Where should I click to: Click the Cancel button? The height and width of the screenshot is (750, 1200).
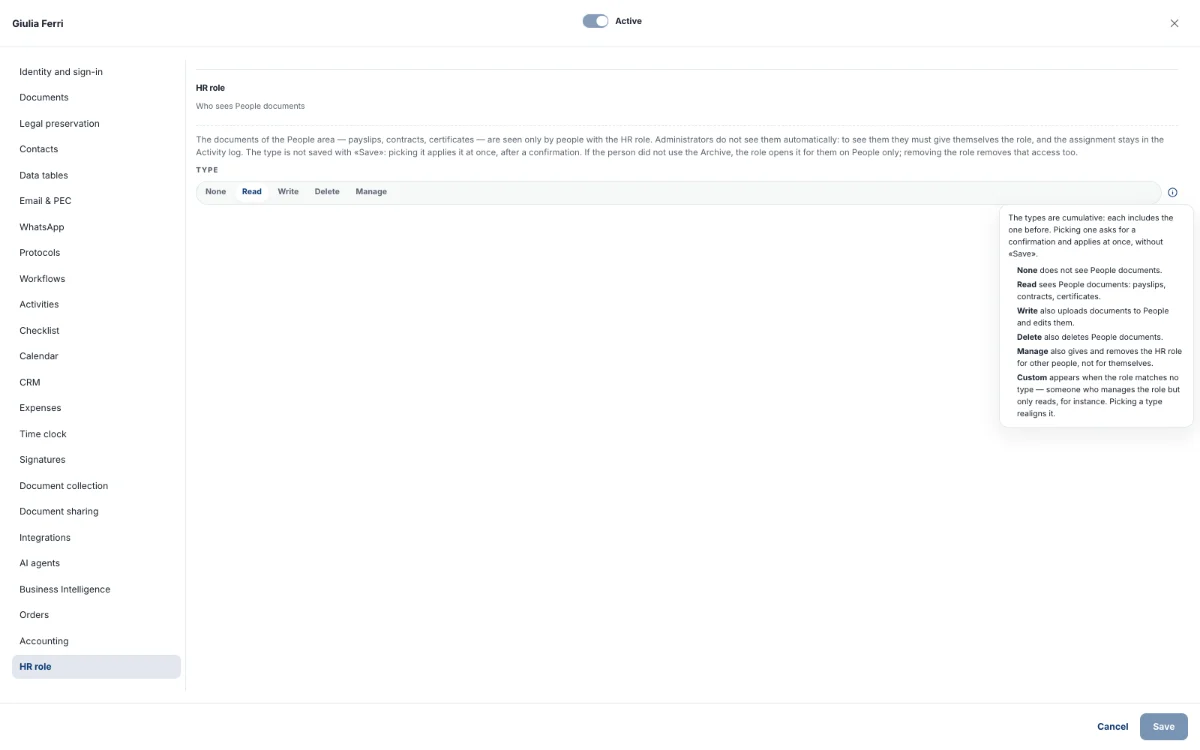click(1113, 727)
